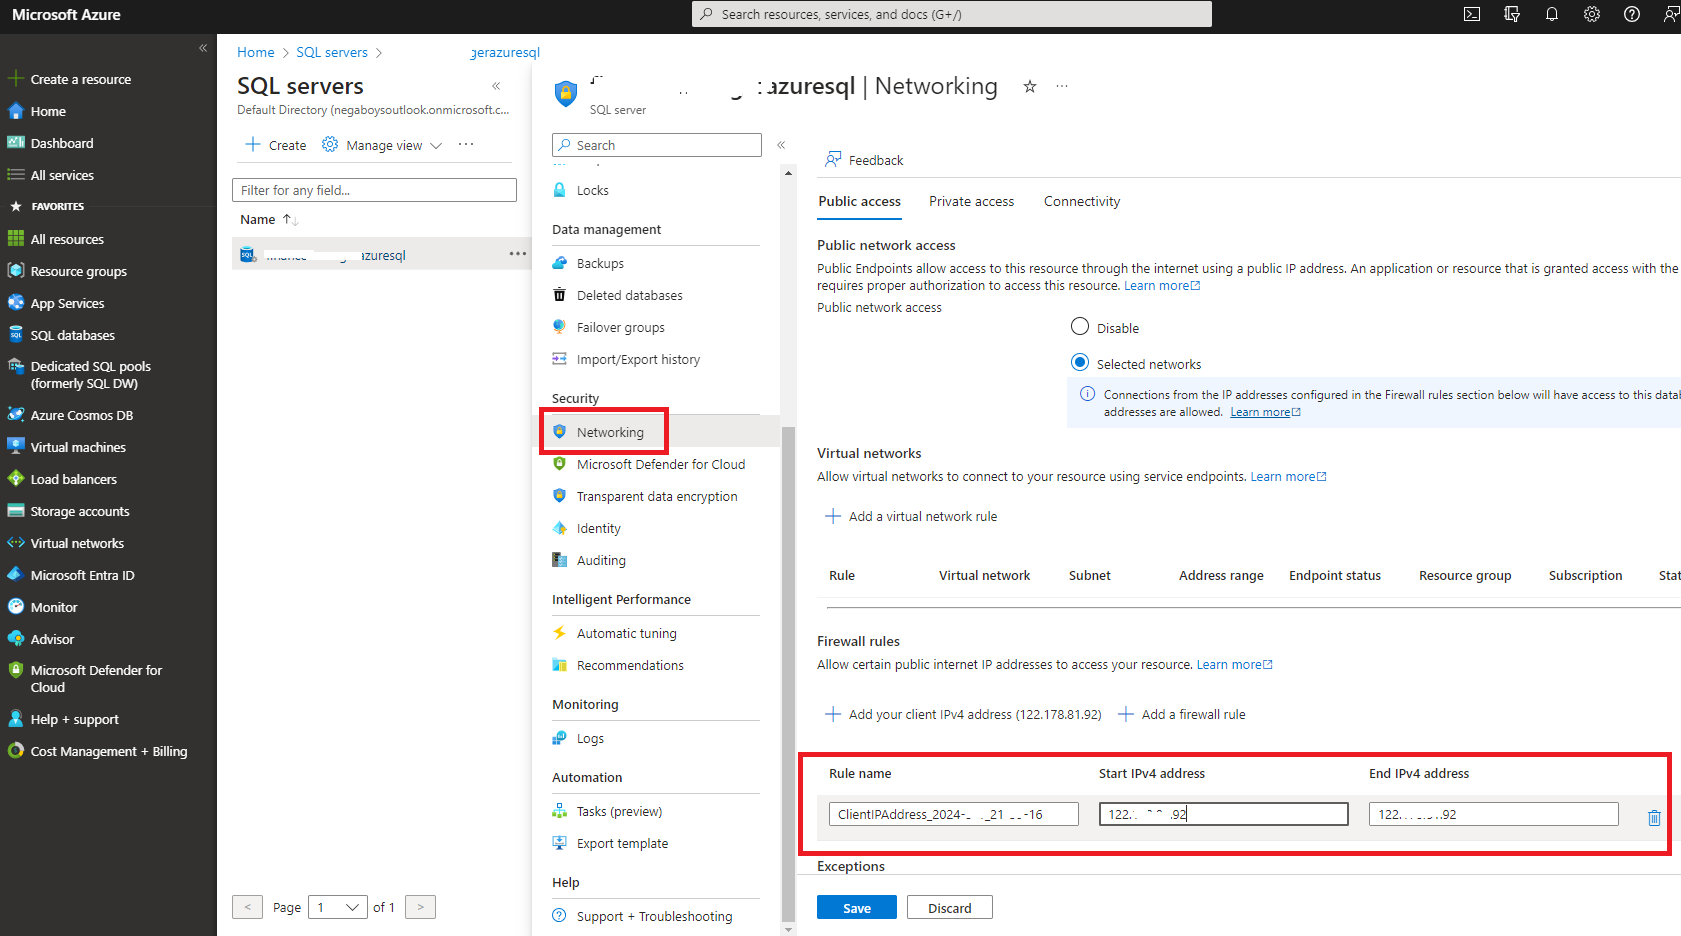Image resolution: width=1681 pixels, height=936 pixels.
Task: Open Help + support
Action: pyautogui.click(x=74, y=719)
